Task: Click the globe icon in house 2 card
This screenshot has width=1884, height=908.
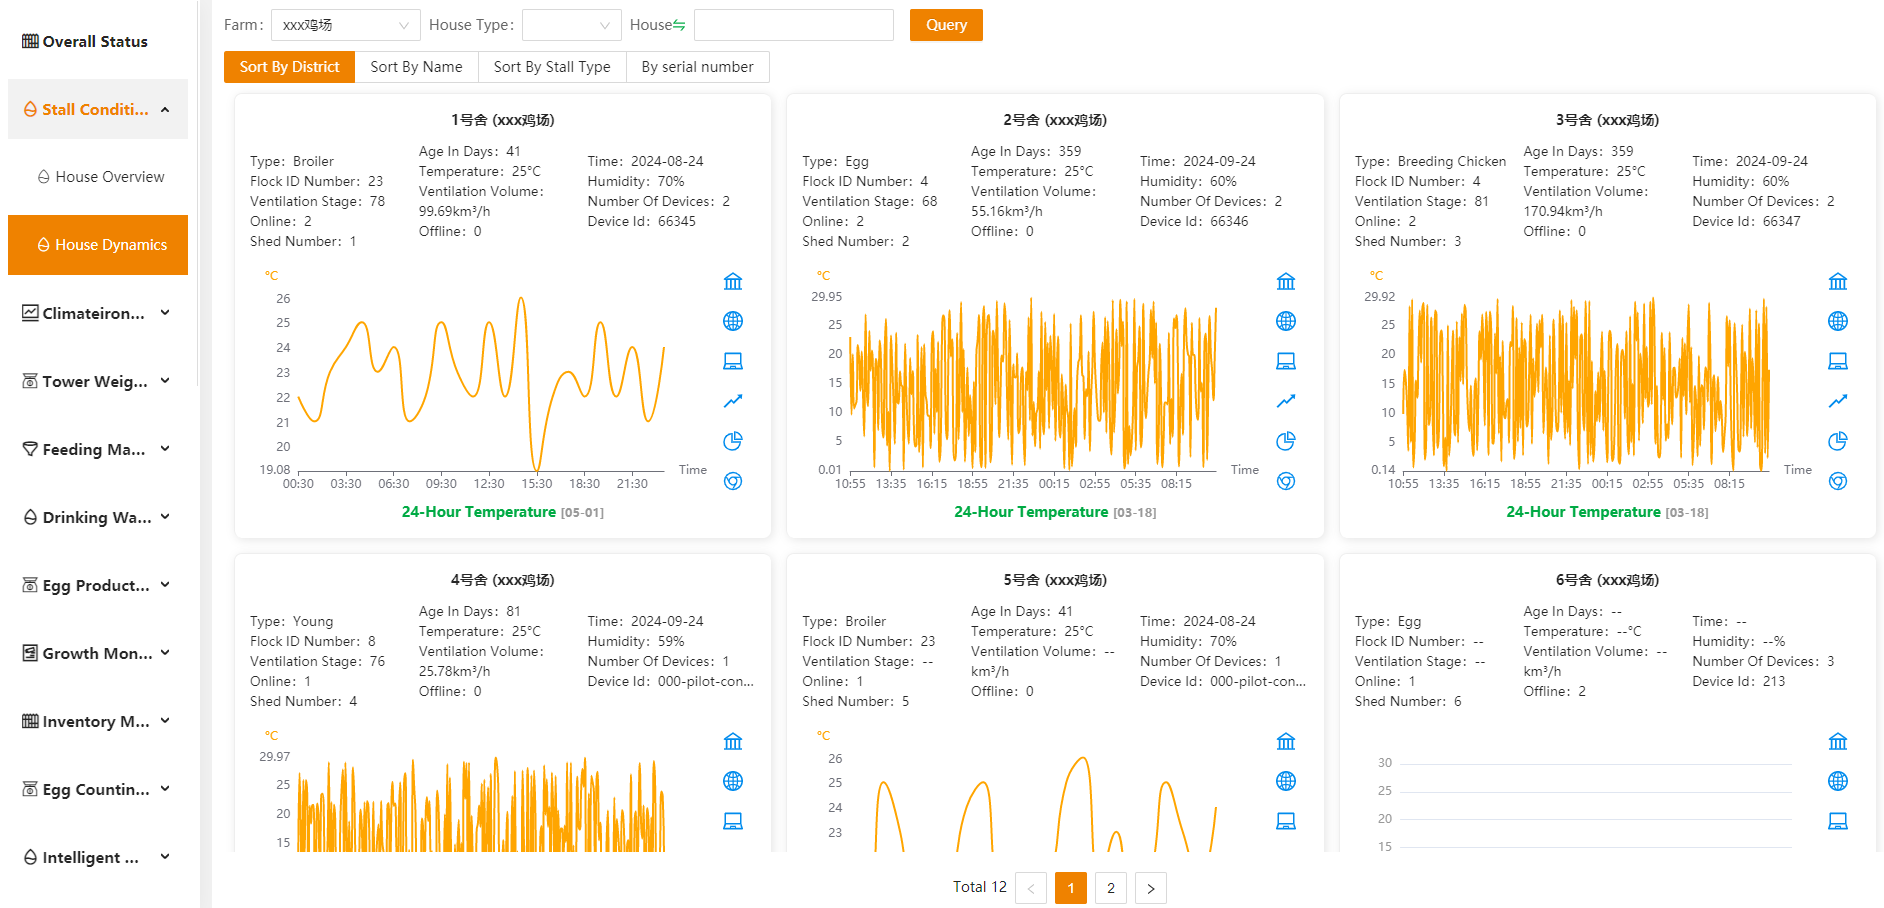Action: click(x=1286, y=321)
